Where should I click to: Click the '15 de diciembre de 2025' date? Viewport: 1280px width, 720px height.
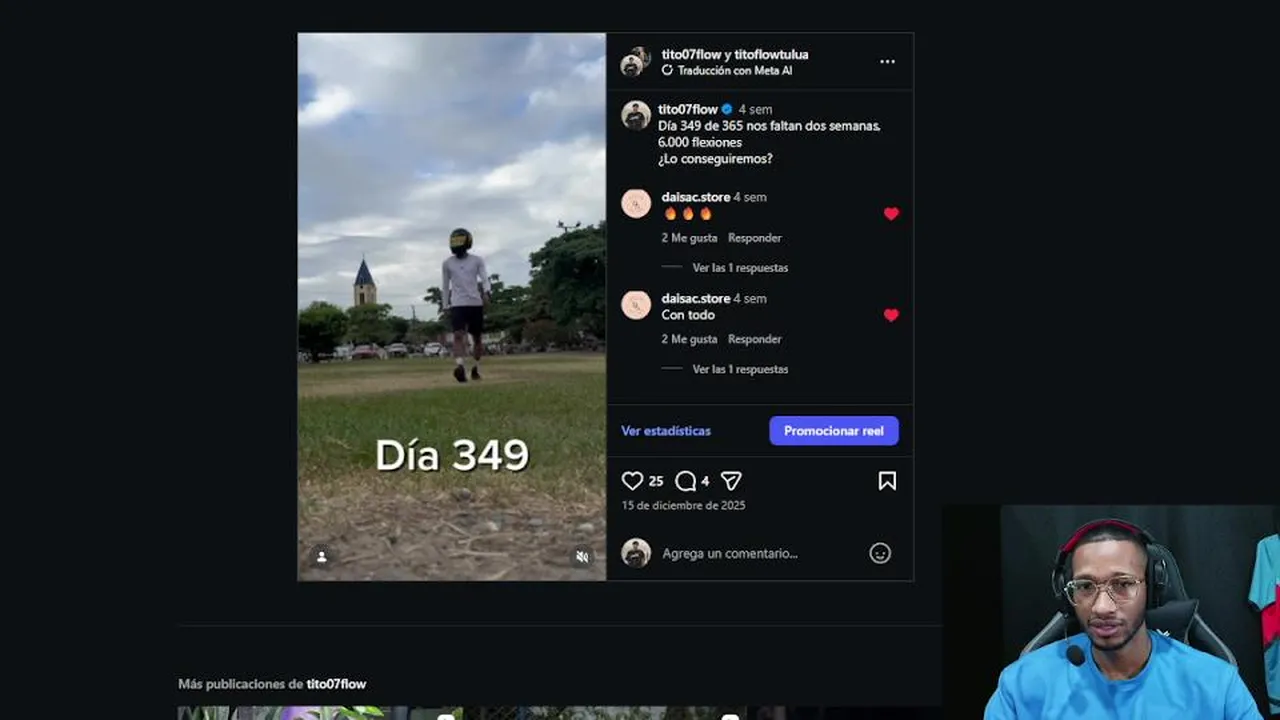tap(683, 505)
